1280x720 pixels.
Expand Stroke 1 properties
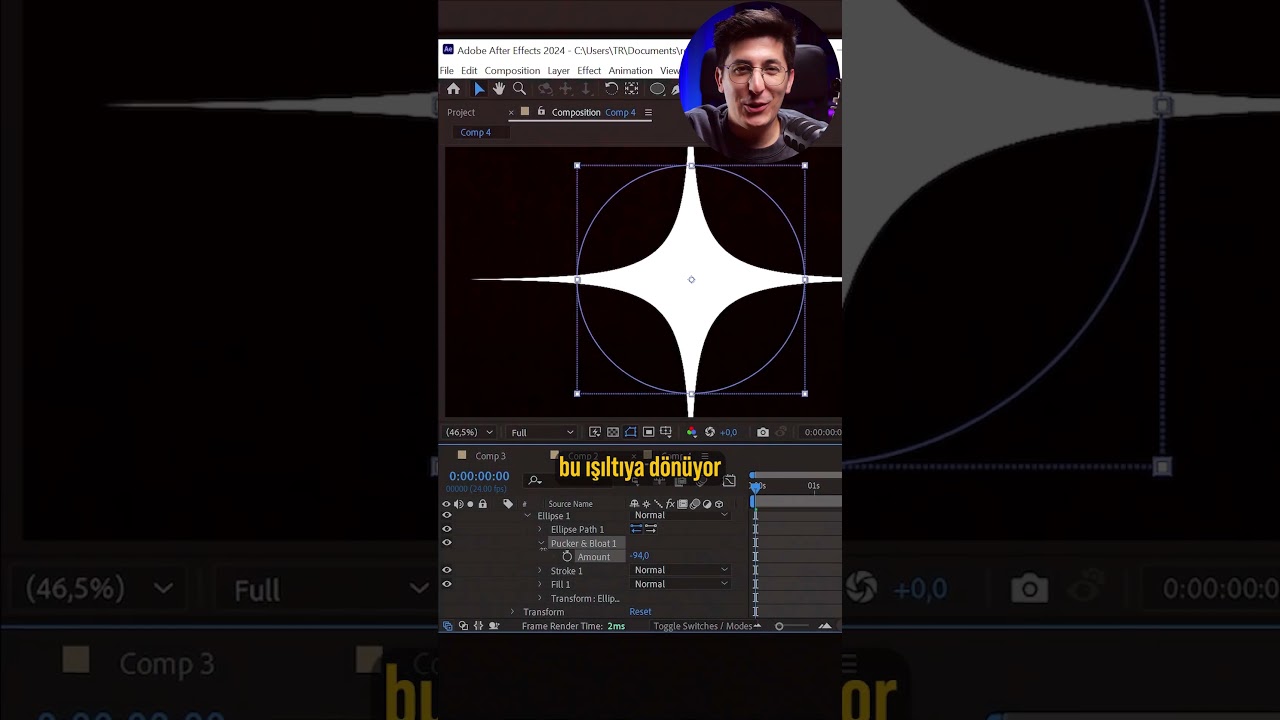coord(540,570)
